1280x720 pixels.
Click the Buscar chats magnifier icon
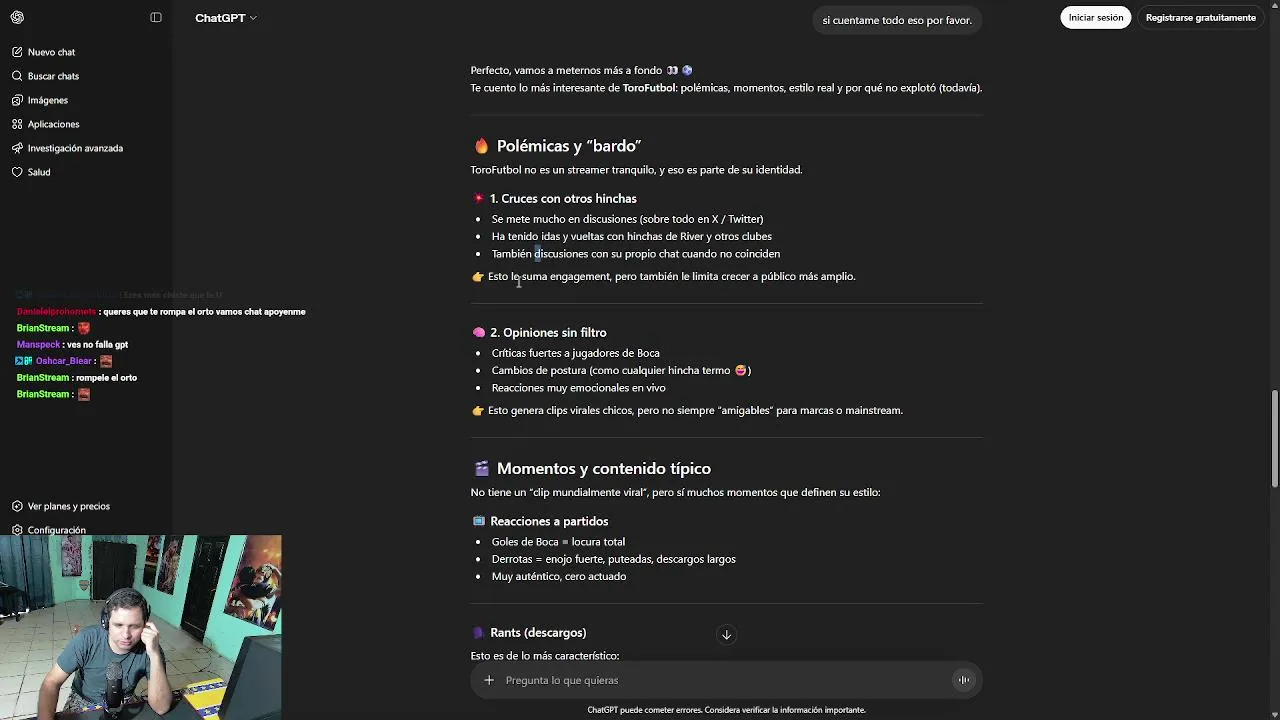click(17, 76)
